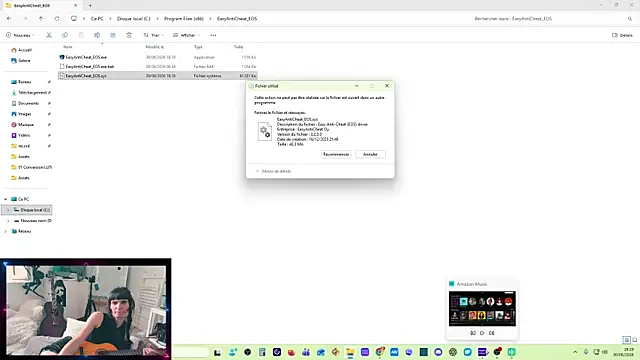Image resolution: width=640 pixels, height=360 pixels.
Task: Unpin Bureau using its pin icon
Action: click(49, 82)
